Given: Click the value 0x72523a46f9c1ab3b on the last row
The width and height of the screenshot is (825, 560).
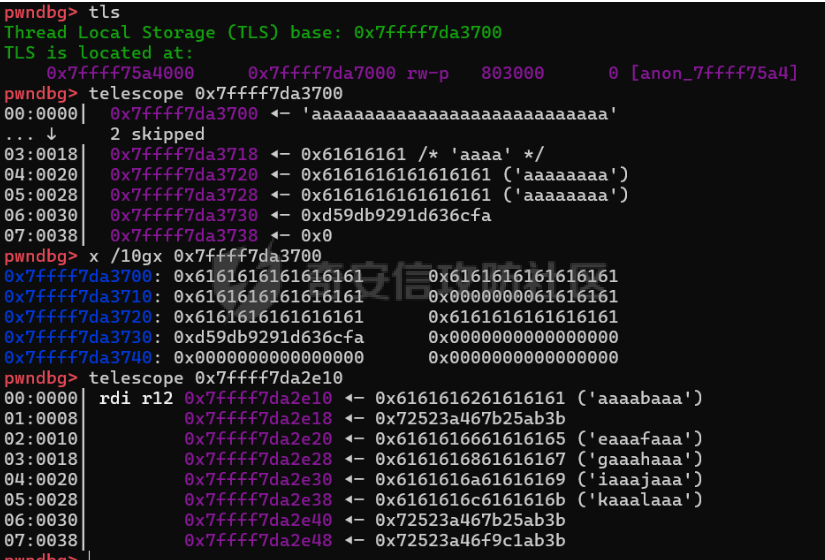Looking at the screenshot, I should point(470,541).
